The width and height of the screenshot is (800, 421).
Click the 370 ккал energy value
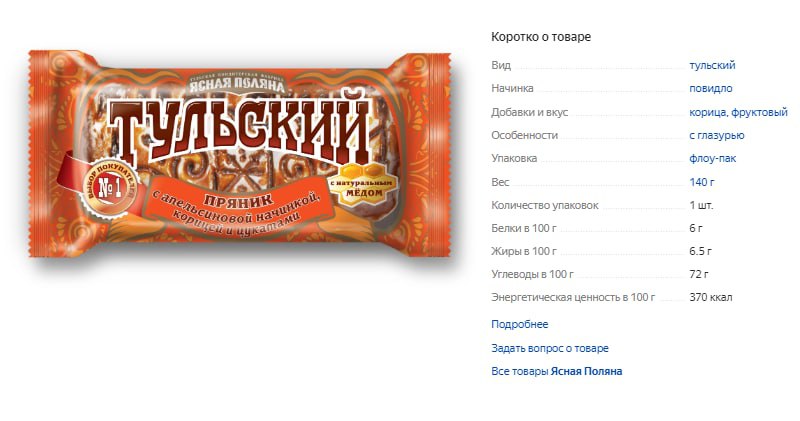pos(711,297)
